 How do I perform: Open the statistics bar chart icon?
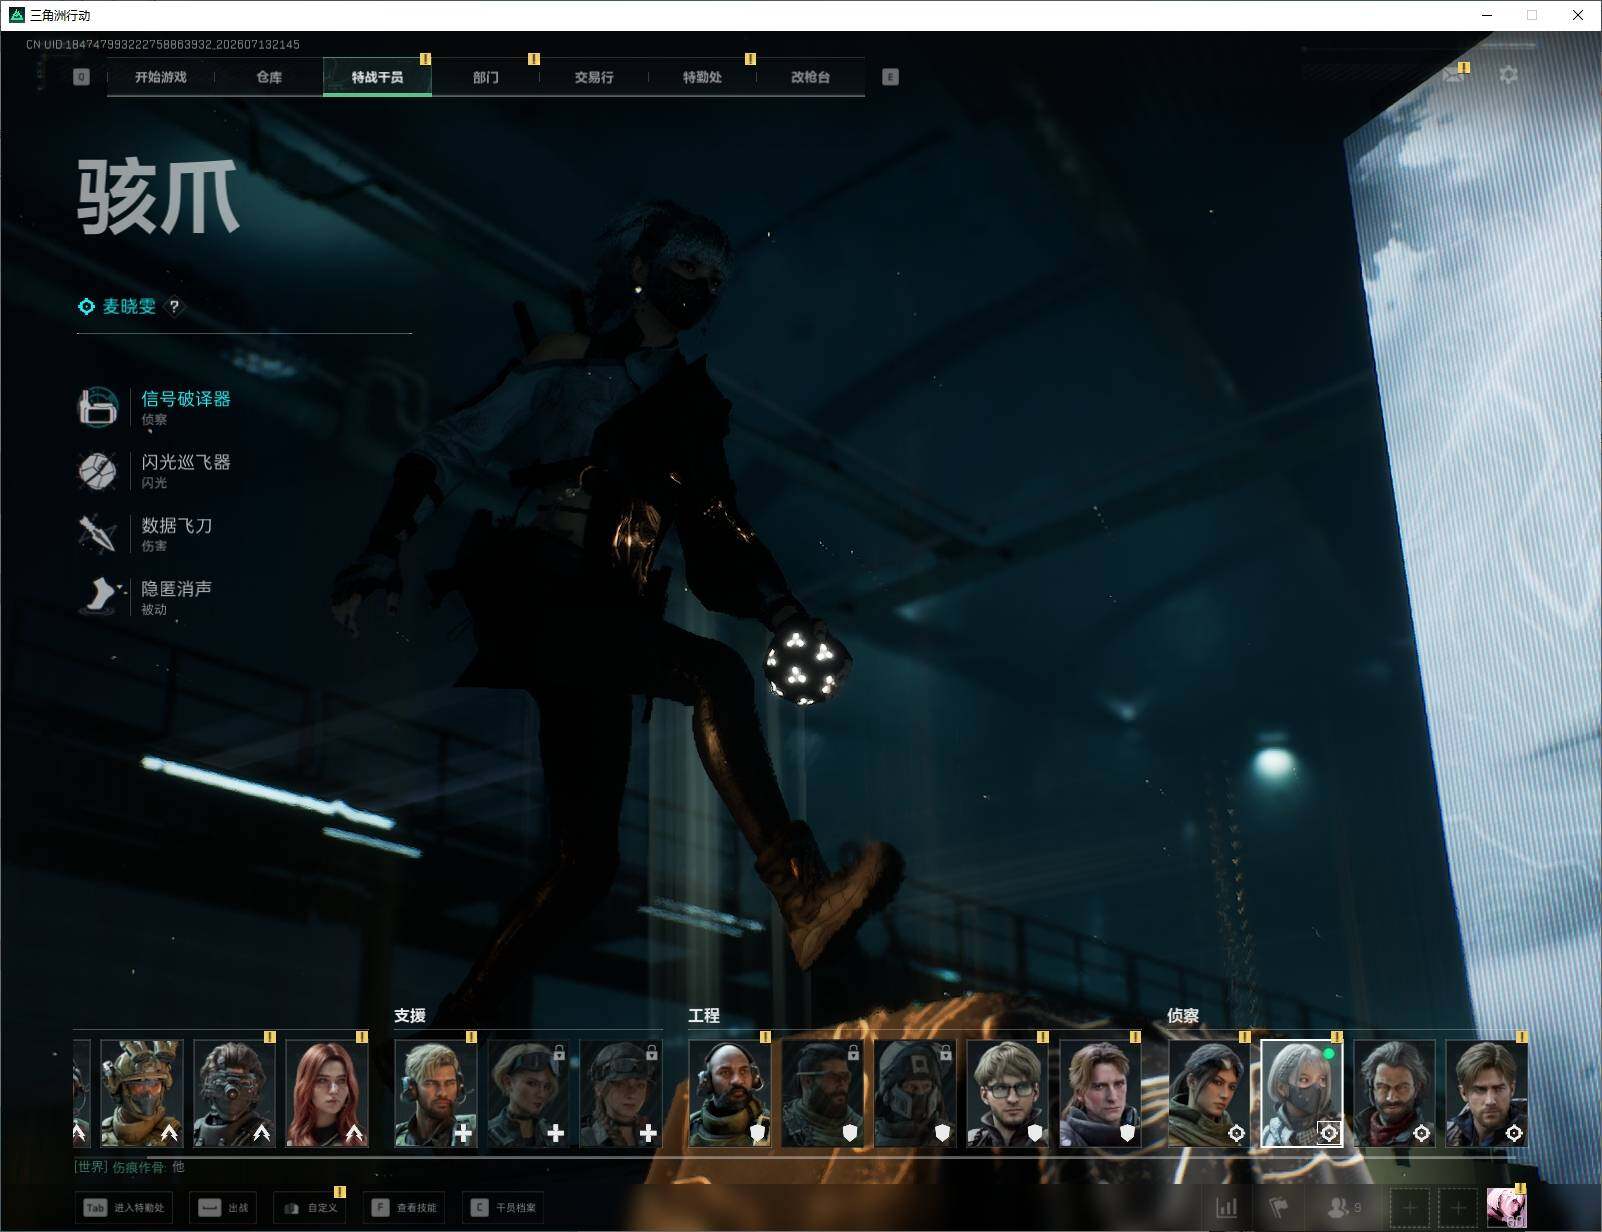pyautogui.click(x=1227, y=1208)
